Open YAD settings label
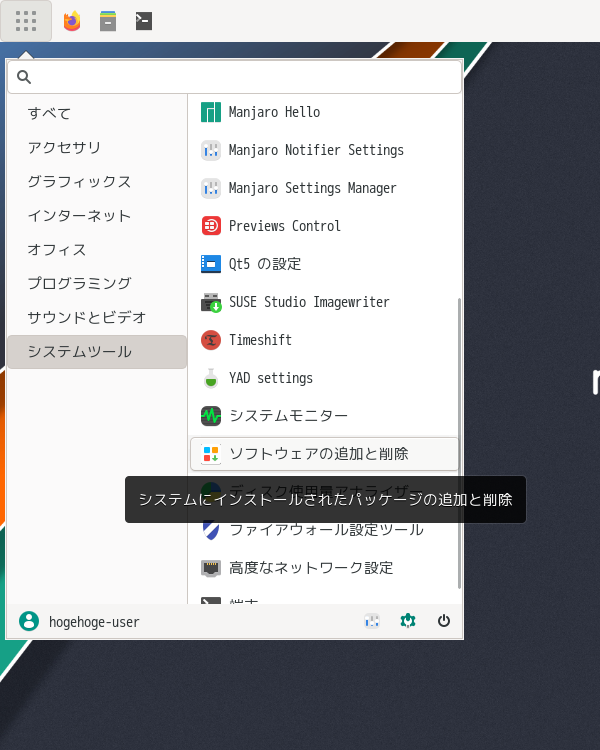 271,378
